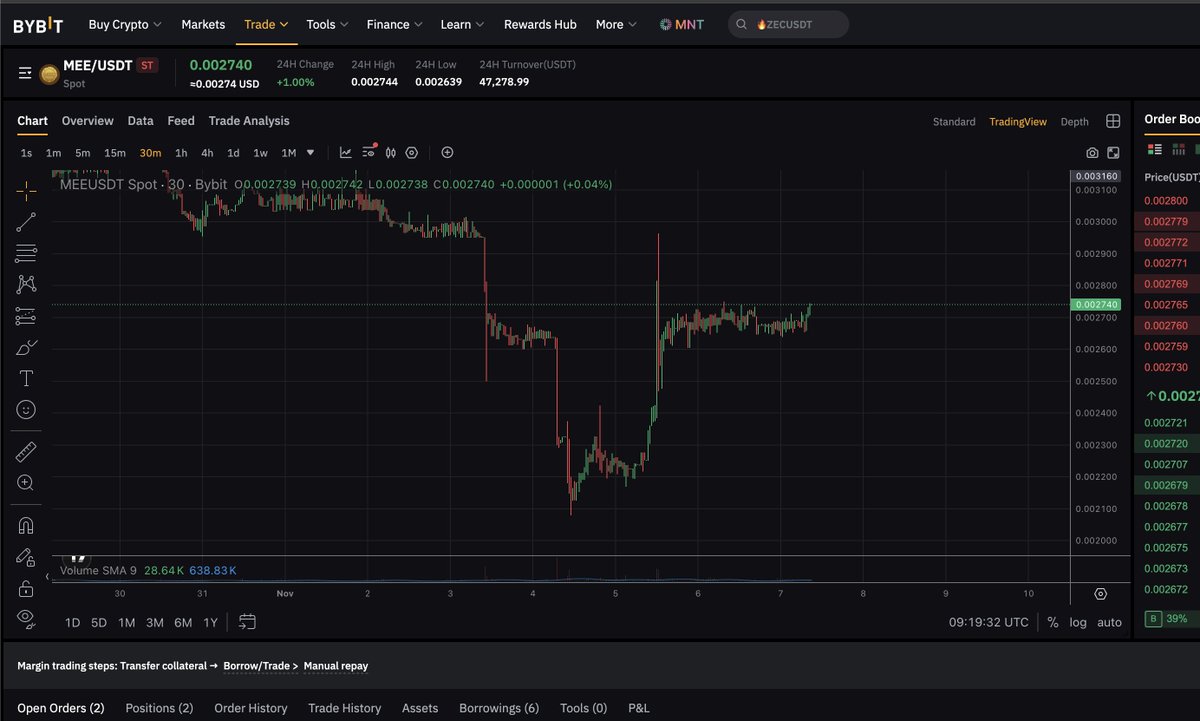
Task: Select the text annotation tool
Action: tap(26, 378)
